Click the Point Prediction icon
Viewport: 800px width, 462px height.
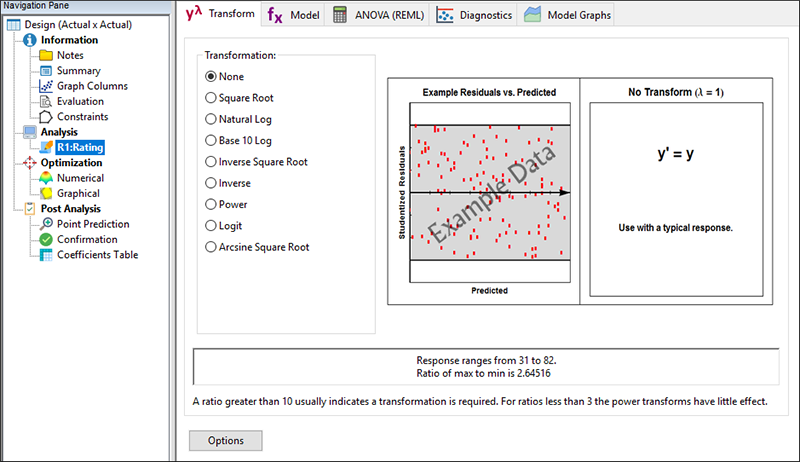46,224
